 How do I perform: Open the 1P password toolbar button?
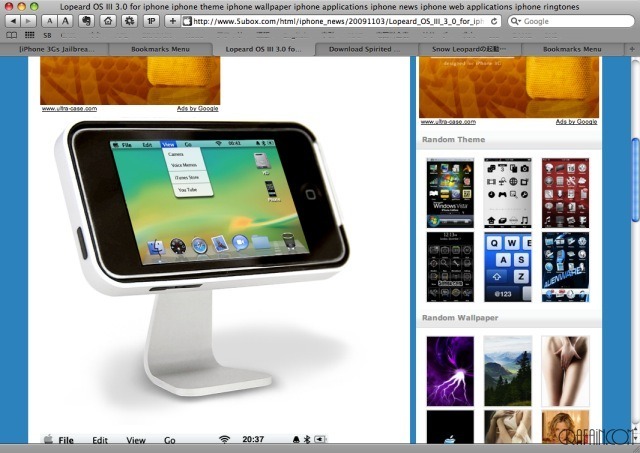pos(151,21)
